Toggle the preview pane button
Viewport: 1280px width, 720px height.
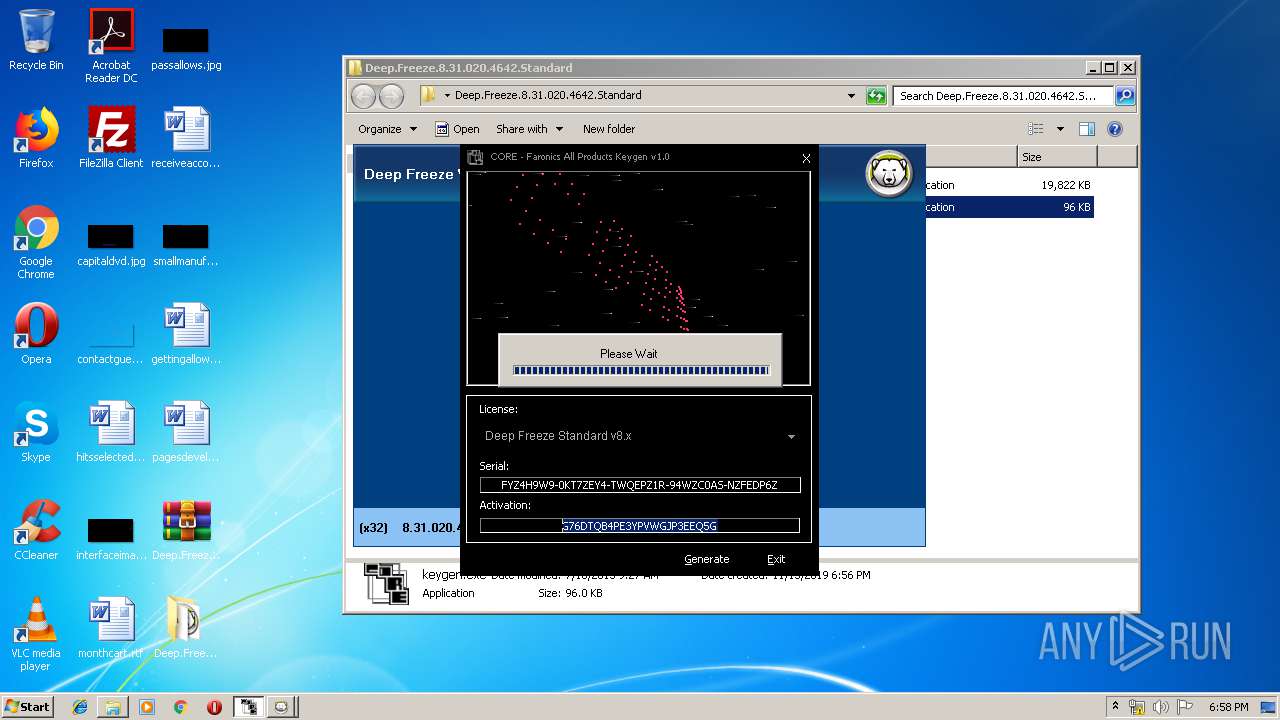pos(1087,129)
